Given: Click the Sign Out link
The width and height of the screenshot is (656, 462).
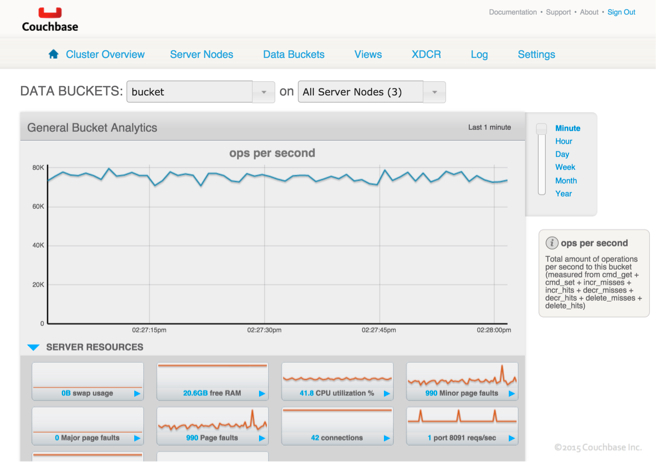Looking at the screenshot, I should pyautogui.click(x=621, y=12).
